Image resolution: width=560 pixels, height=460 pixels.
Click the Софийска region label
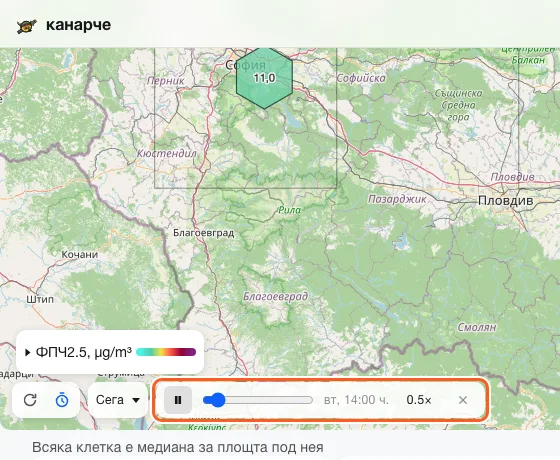[x=361, y=78]
